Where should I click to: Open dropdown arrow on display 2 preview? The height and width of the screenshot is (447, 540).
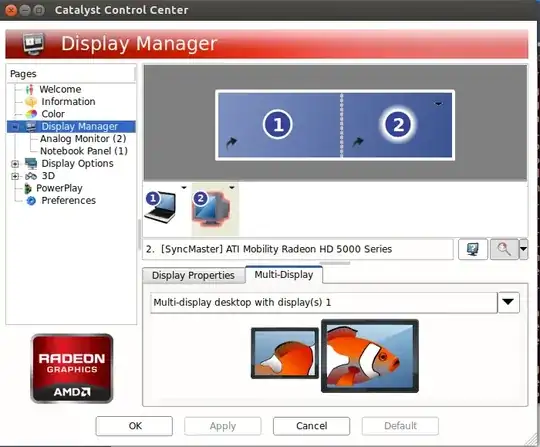pos(438,103)
